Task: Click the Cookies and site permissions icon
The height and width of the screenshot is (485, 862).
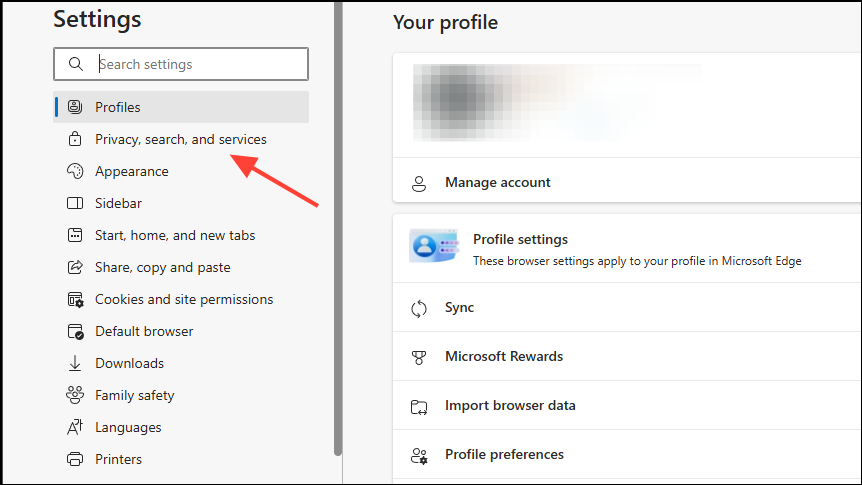Action: coord(75,300)
